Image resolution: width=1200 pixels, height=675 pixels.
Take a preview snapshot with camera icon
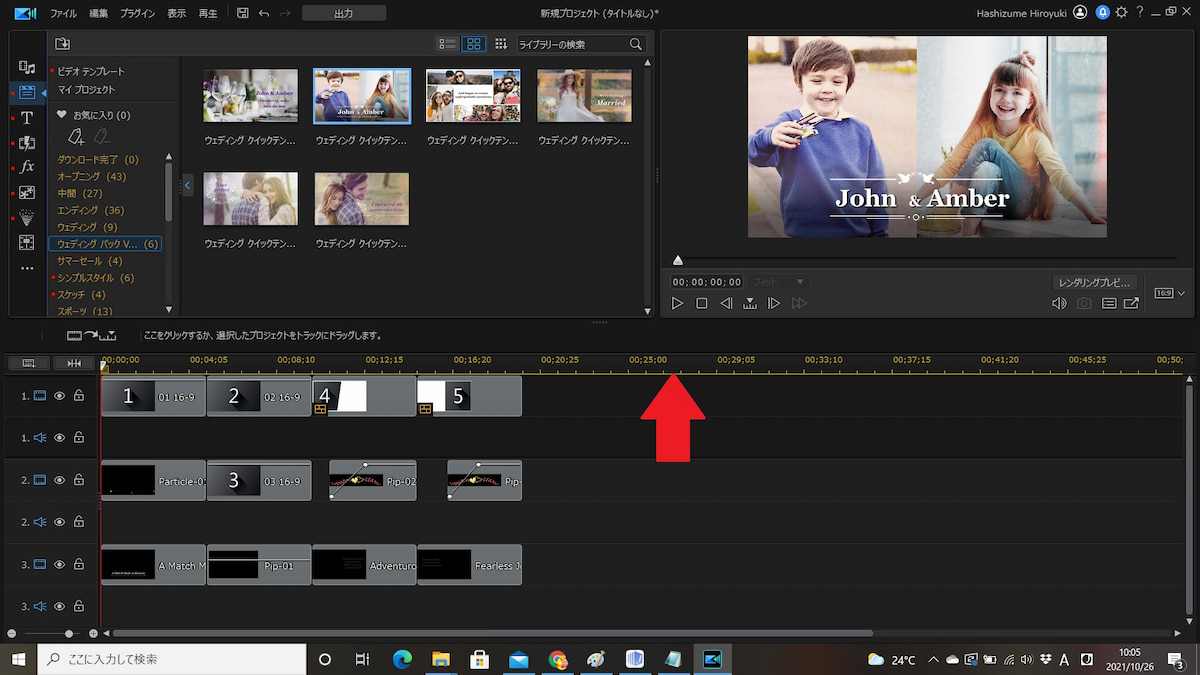1084,303
